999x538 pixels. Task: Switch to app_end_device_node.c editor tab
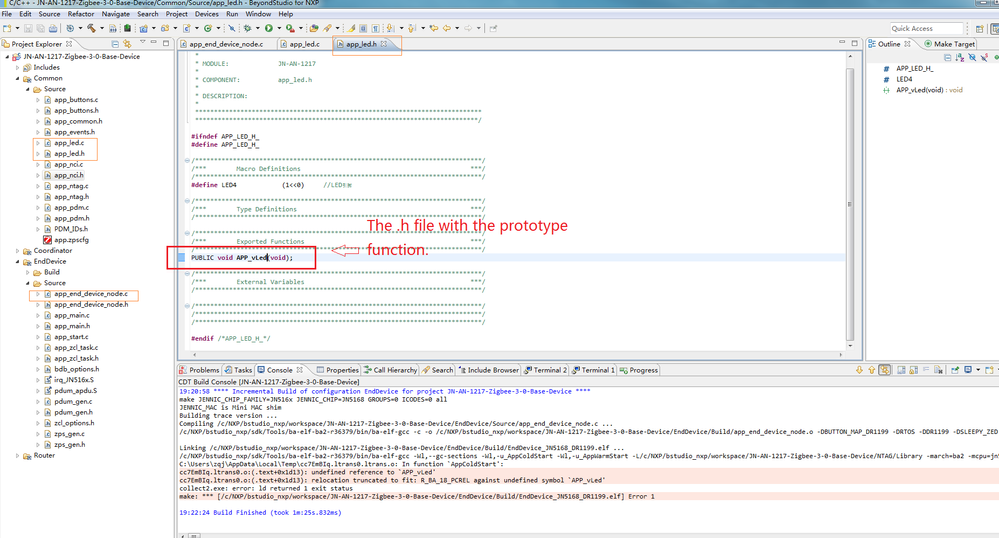pyautogui.click(x=226, y=44)
